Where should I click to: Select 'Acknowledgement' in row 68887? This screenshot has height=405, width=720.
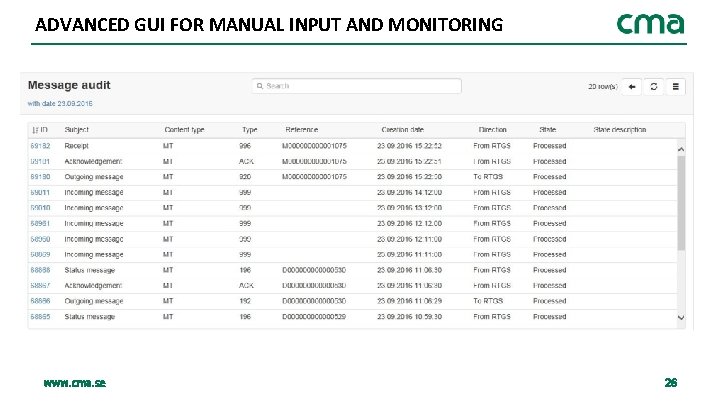tap(93, 286)
